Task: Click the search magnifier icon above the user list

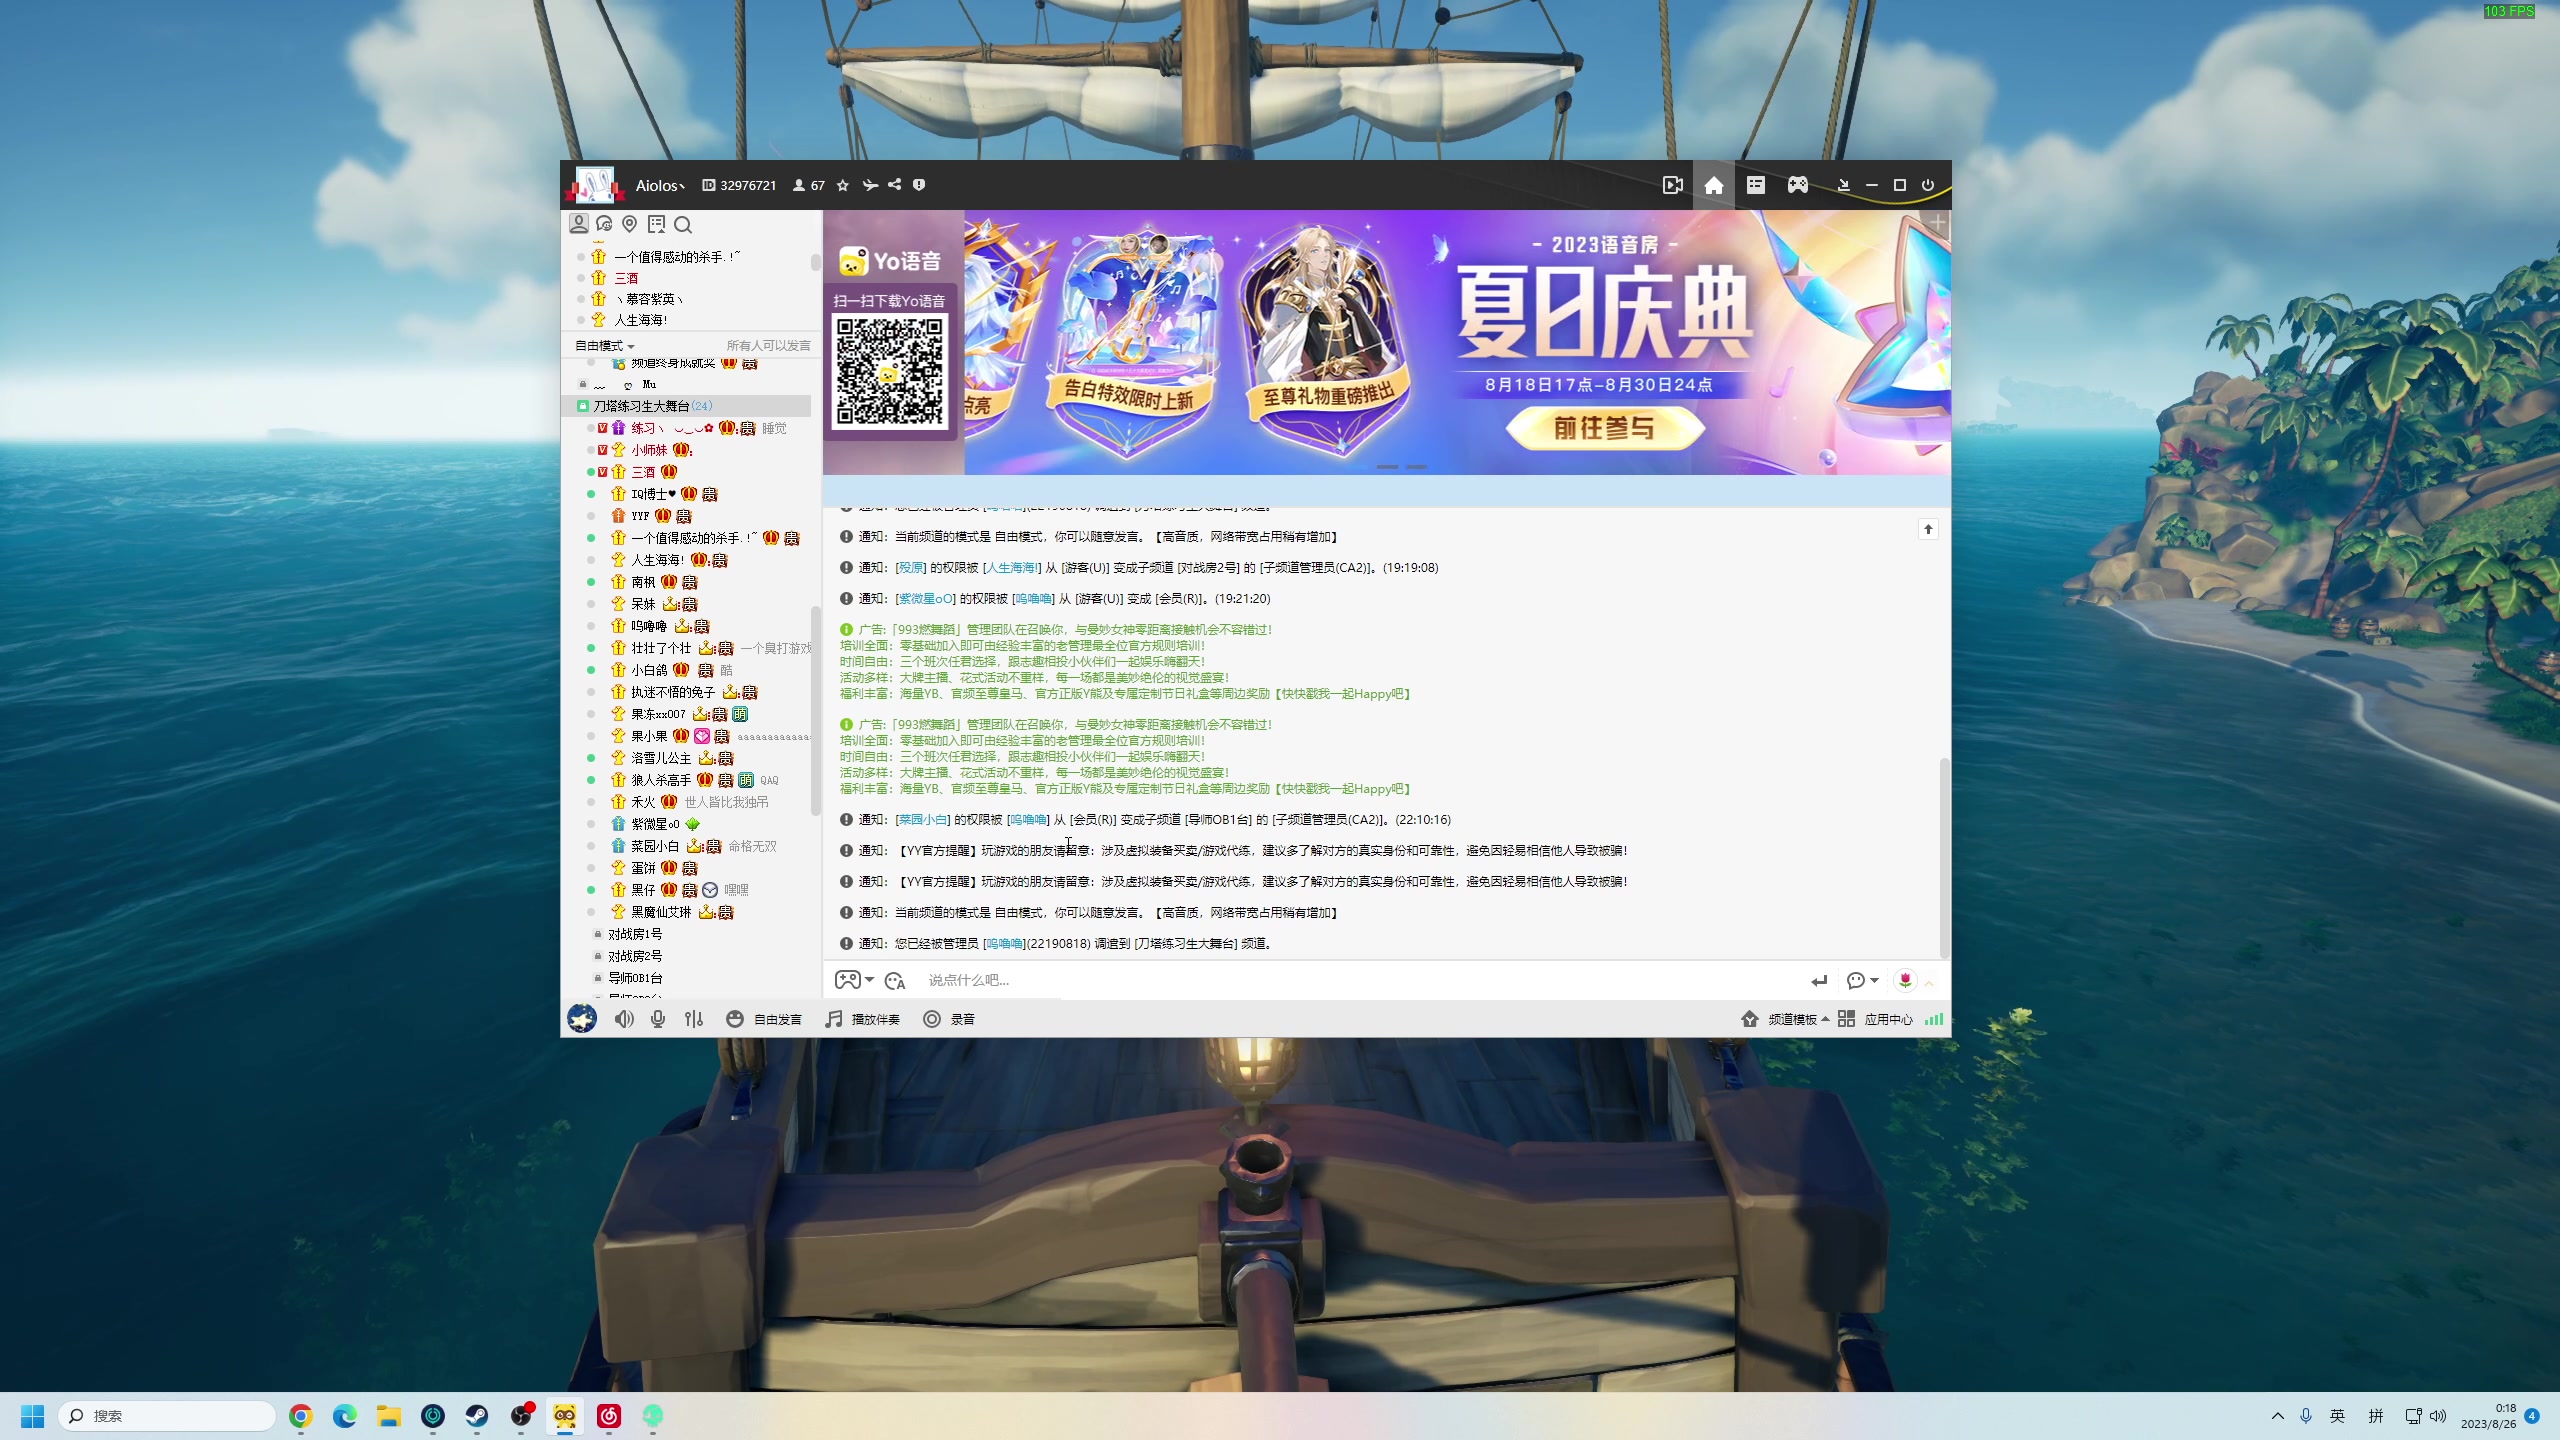Action: click(683, 224)
